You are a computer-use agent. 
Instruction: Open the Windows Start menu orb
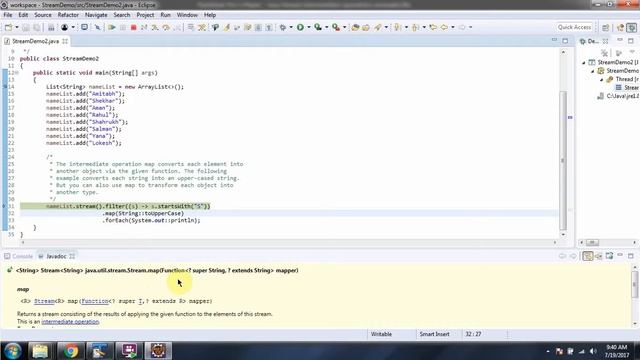coord(13,351)
